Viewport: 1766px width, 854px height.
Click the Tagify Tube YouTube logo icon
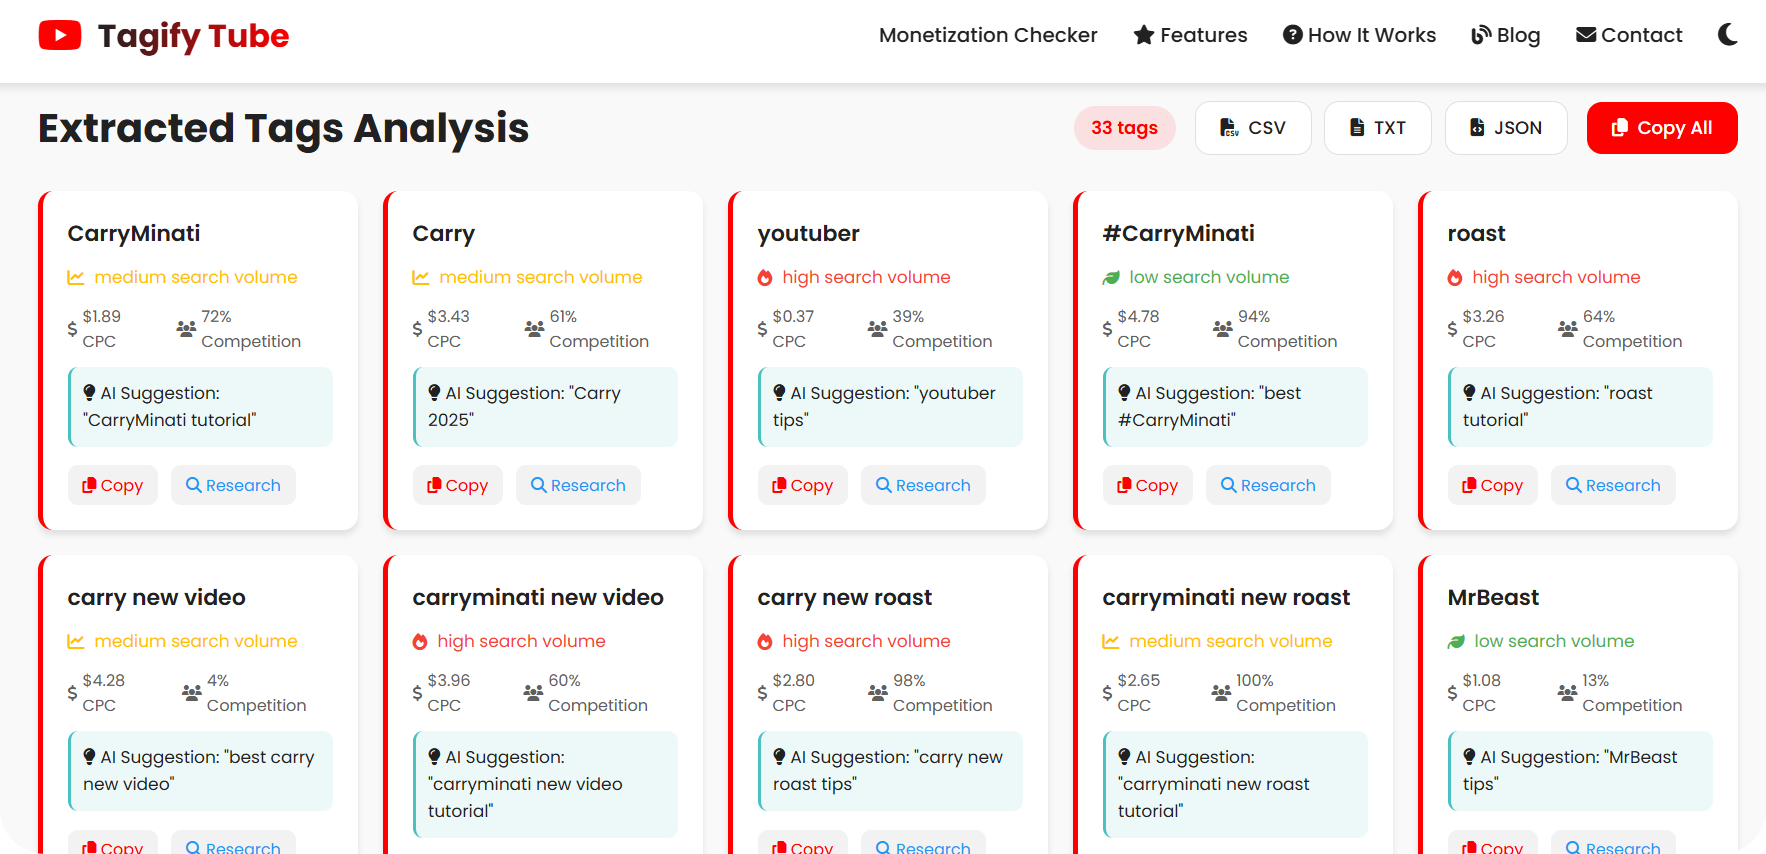click(60, 36)
